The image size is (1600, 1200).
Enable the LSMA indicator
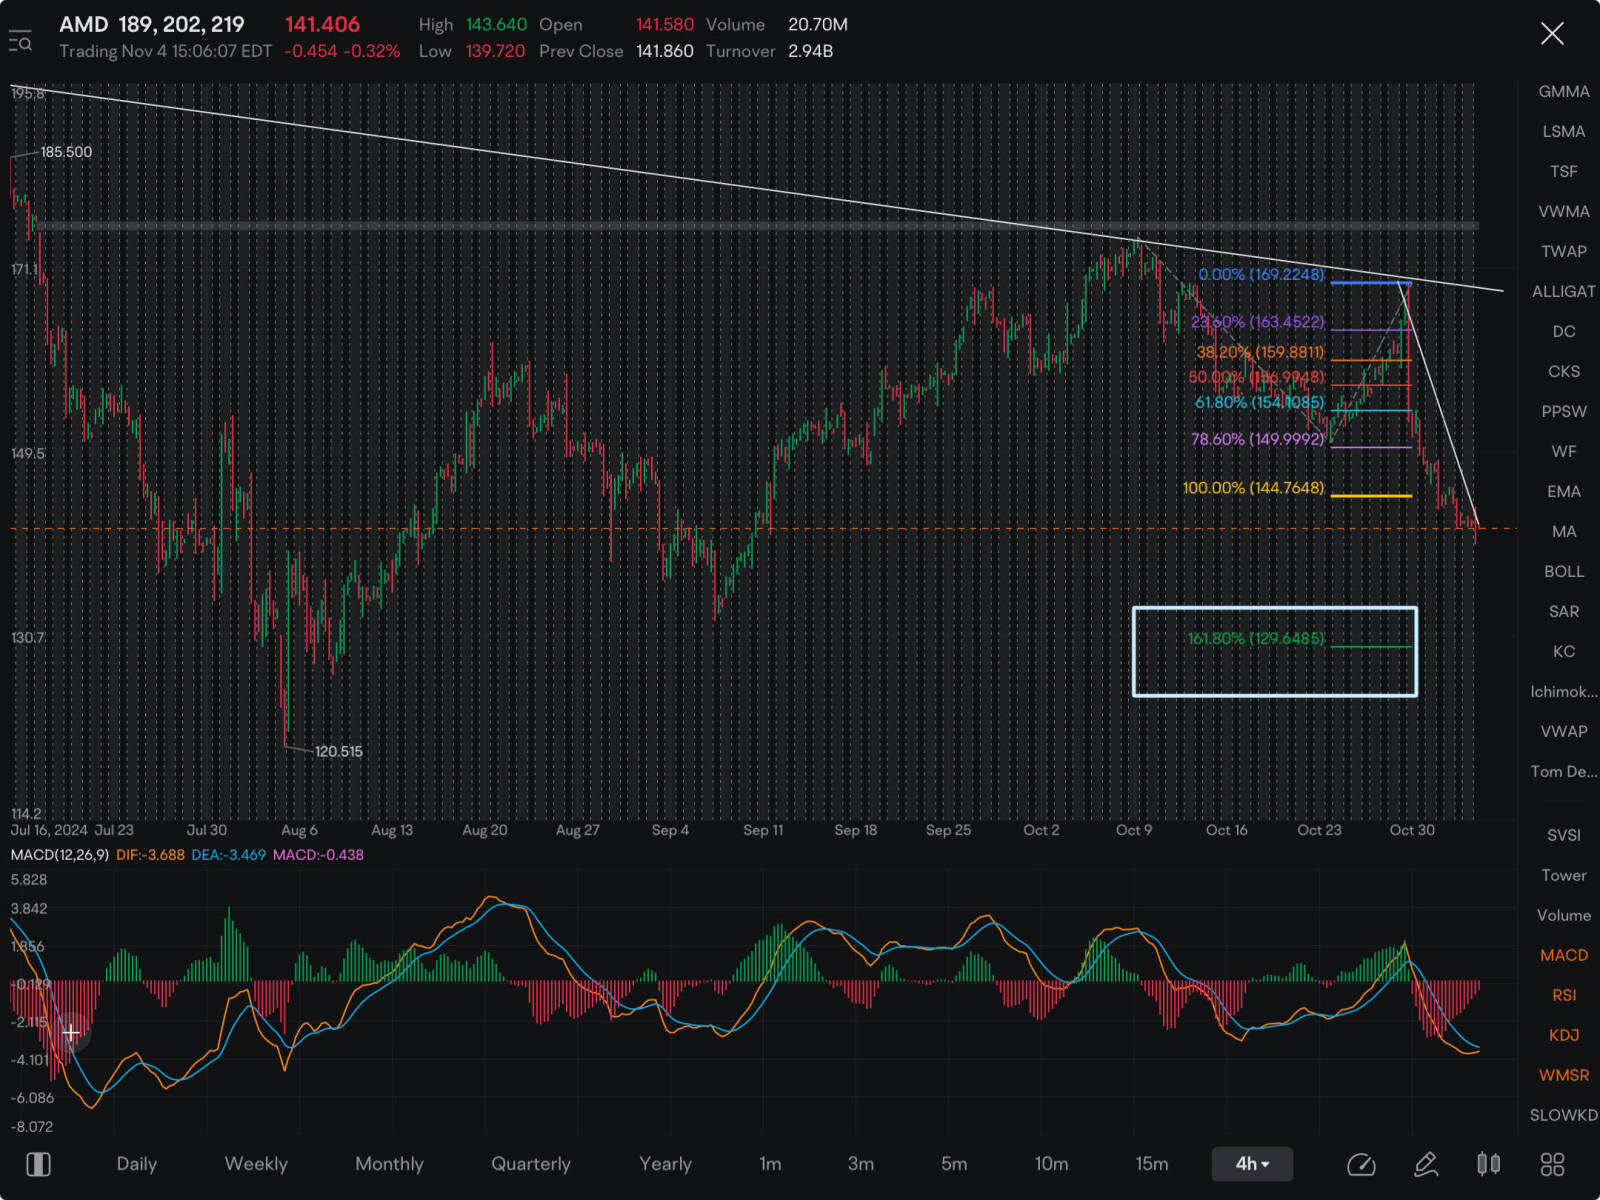coord(1564,131)
